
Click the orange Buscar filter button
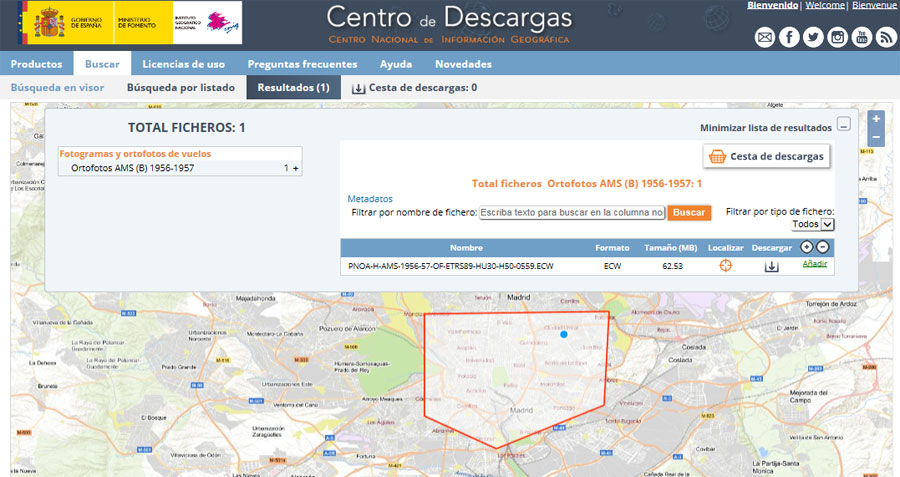pos(689,212)
